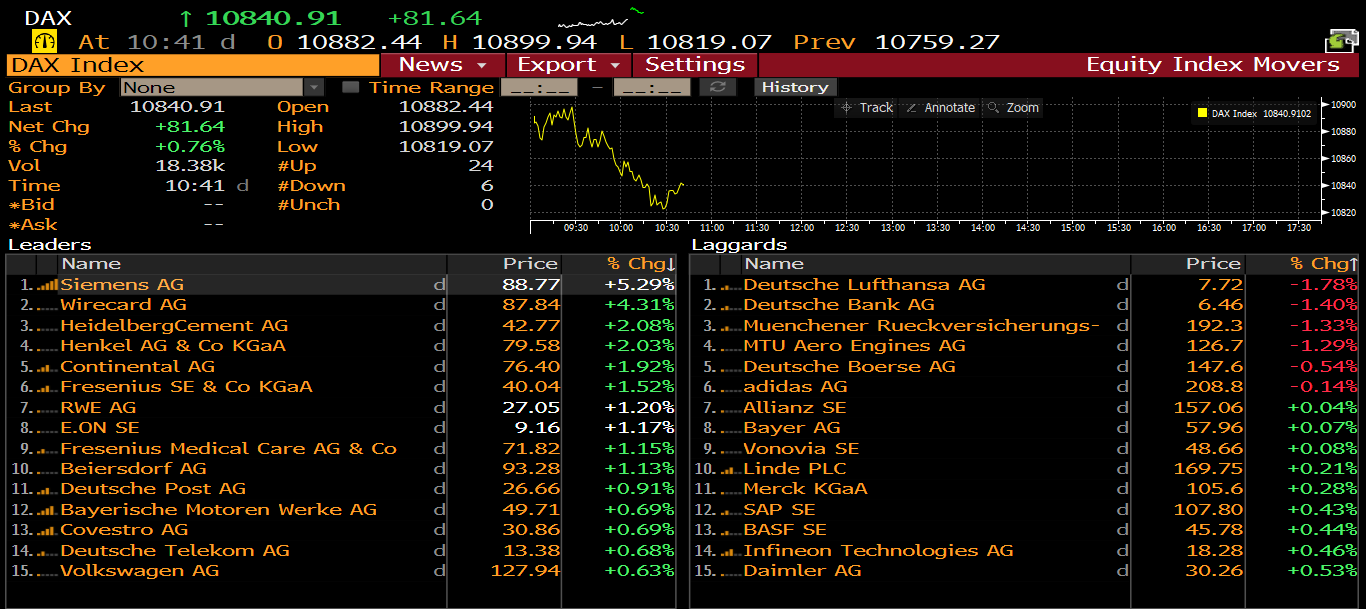This screenshot has height=609, width=1366.
Task: Select Daimler AG row
Action: tap(1025, 571)
